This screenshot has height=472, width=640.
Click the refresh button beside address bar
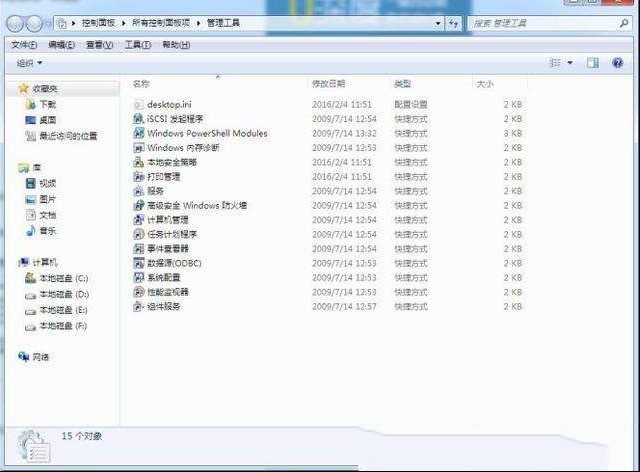(x=453, y=23)
